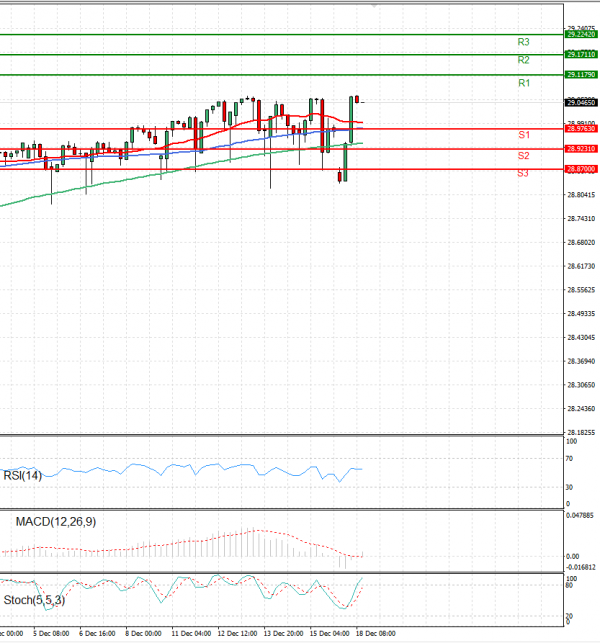Click the chart shift triangle marker at top
The width and height of the screenshot is (600, 643).
(374, 6)
